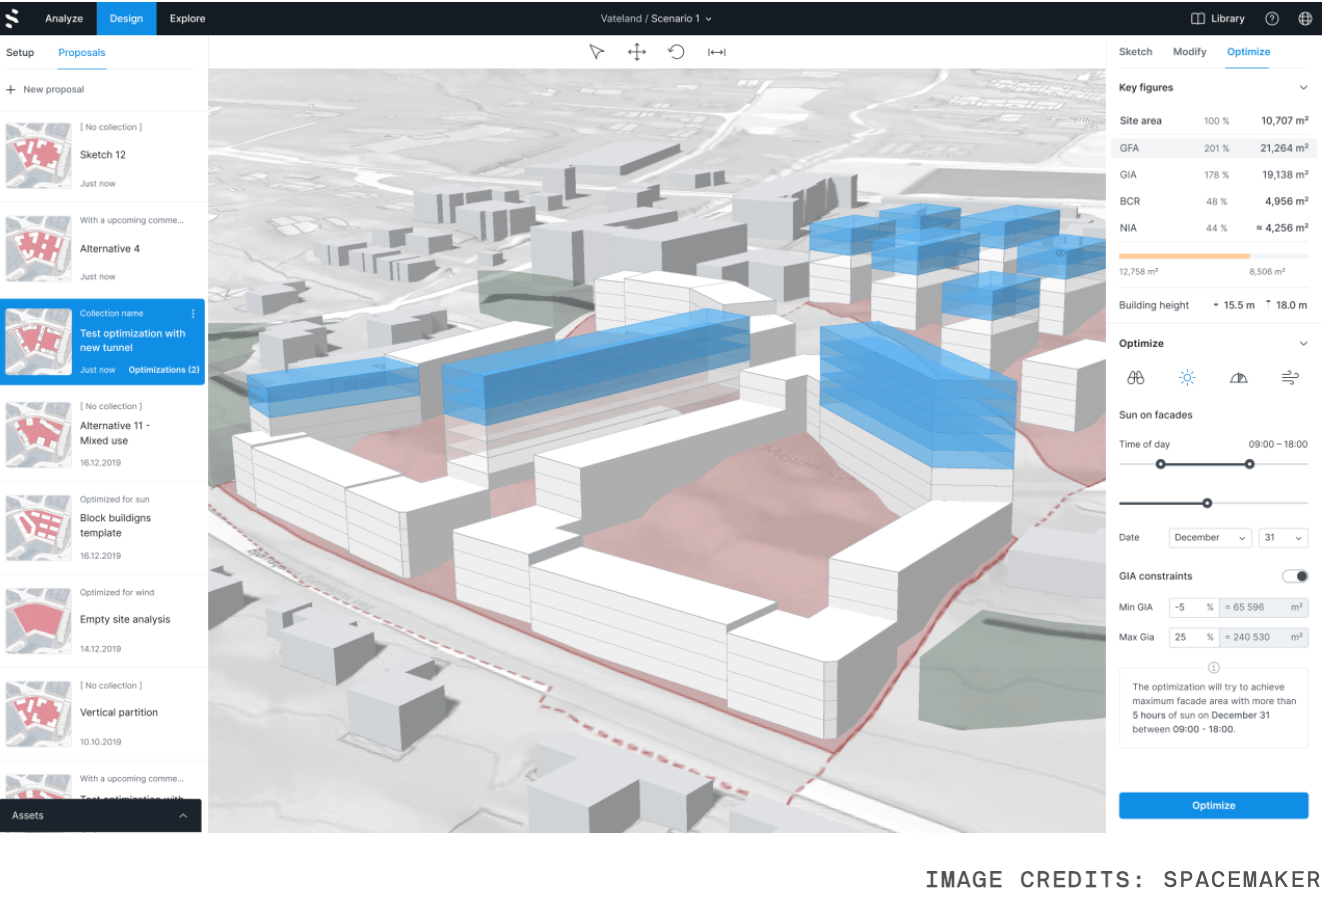Click the blue Optimize button
The height and width of the screenshot is (908, 1328).
click(1214, 806)
